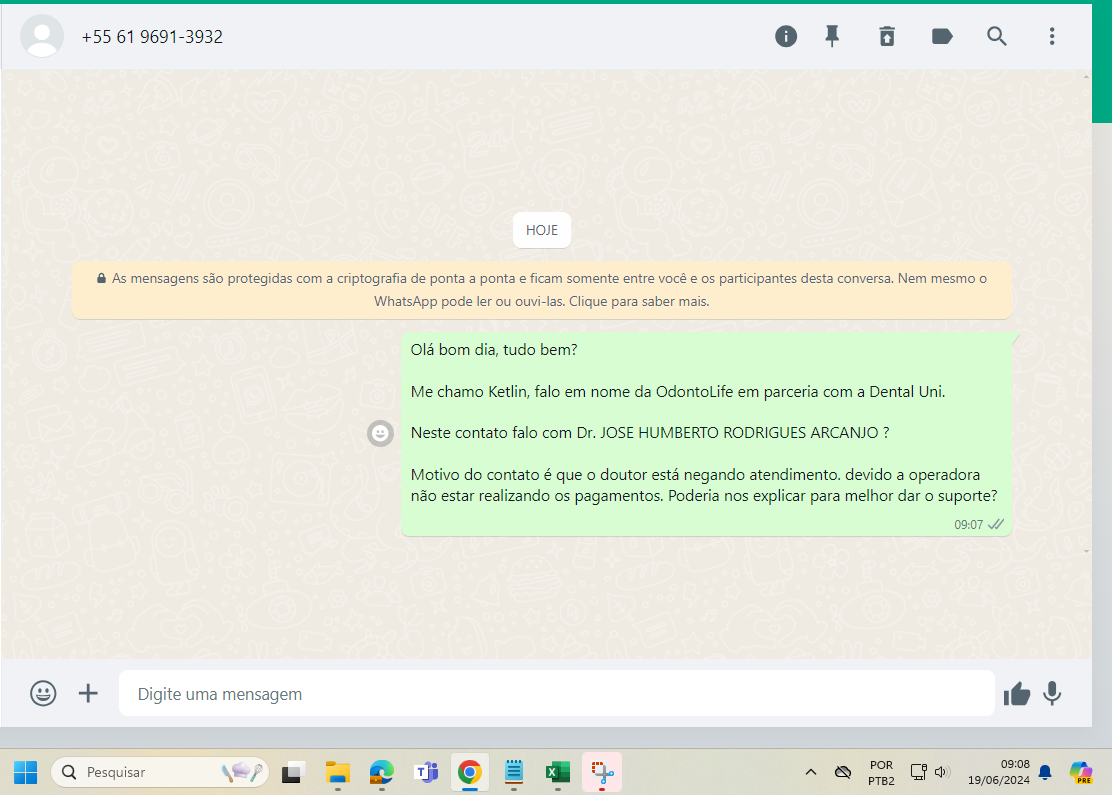Click the message read double-check marks
The image size is (1112, 795).
coord(996,524)
